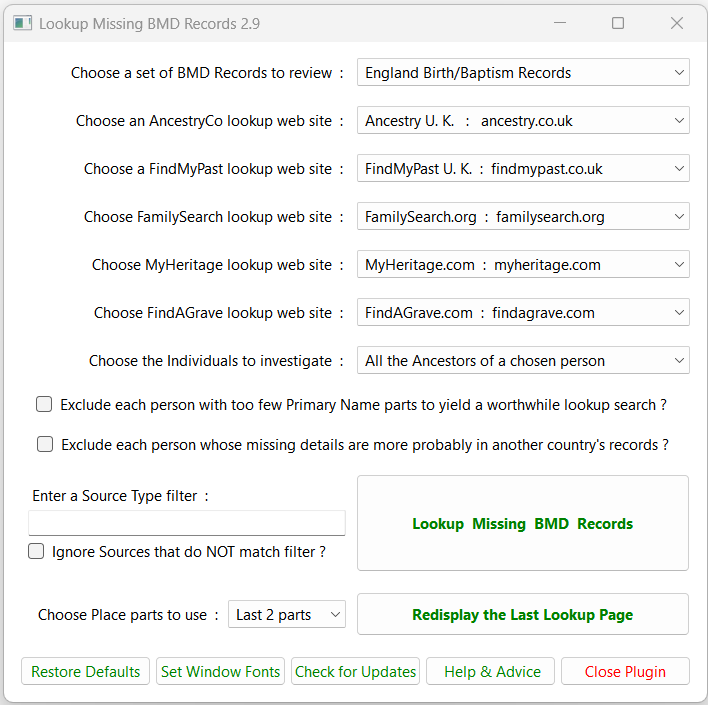Click the Source Type filter text field

coord(187,523)
